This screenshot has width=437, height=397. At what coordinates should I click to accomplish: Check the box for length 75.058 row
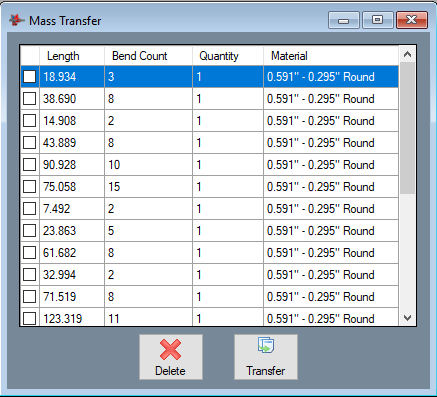point(30,187)
